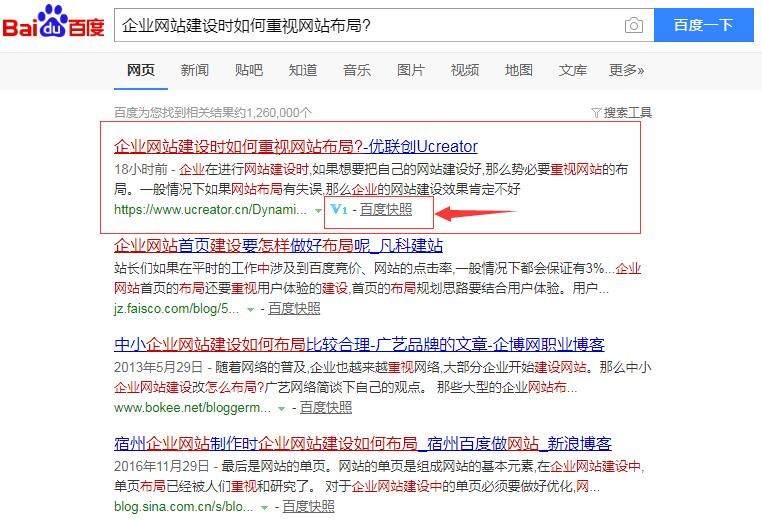
Task: Open the 凡科建站 result title
Action: coord(278,245)
